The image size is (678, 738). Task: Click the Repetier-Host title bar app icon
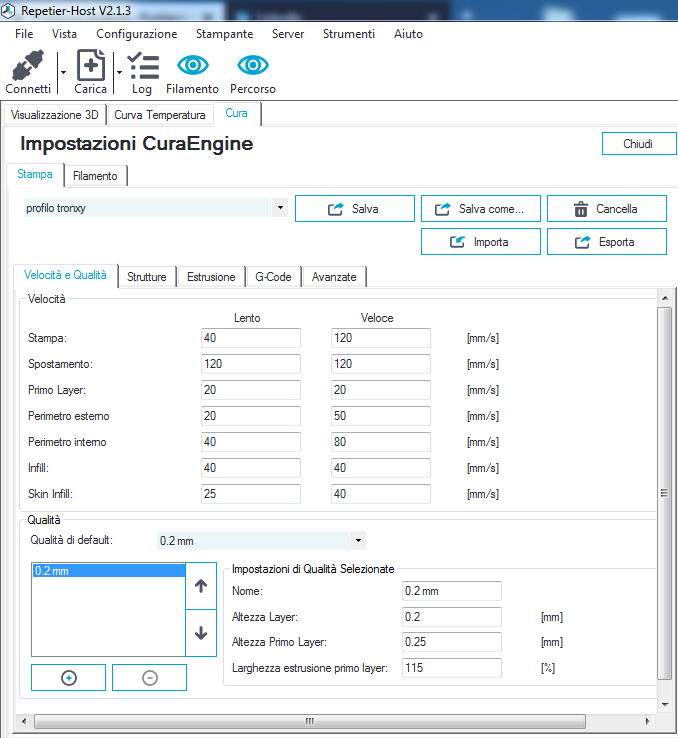[8, 10]
